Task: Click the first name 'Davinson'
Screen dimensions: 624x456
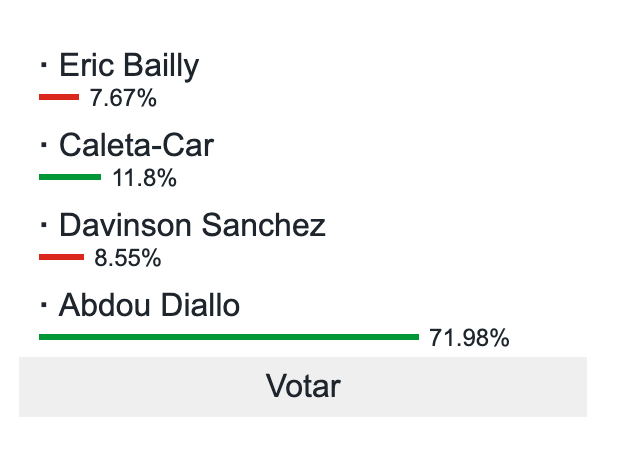Action: pyautogui.click(x=125, y=226)
